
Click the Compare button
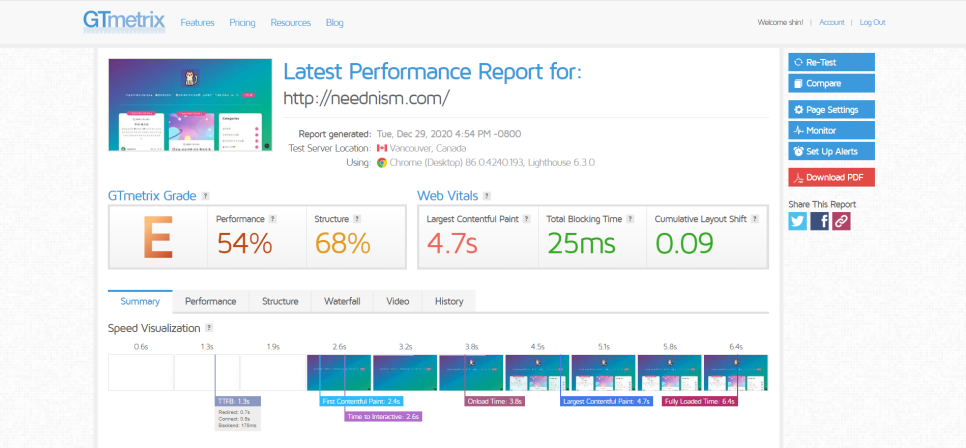click(x=831, y=83)
